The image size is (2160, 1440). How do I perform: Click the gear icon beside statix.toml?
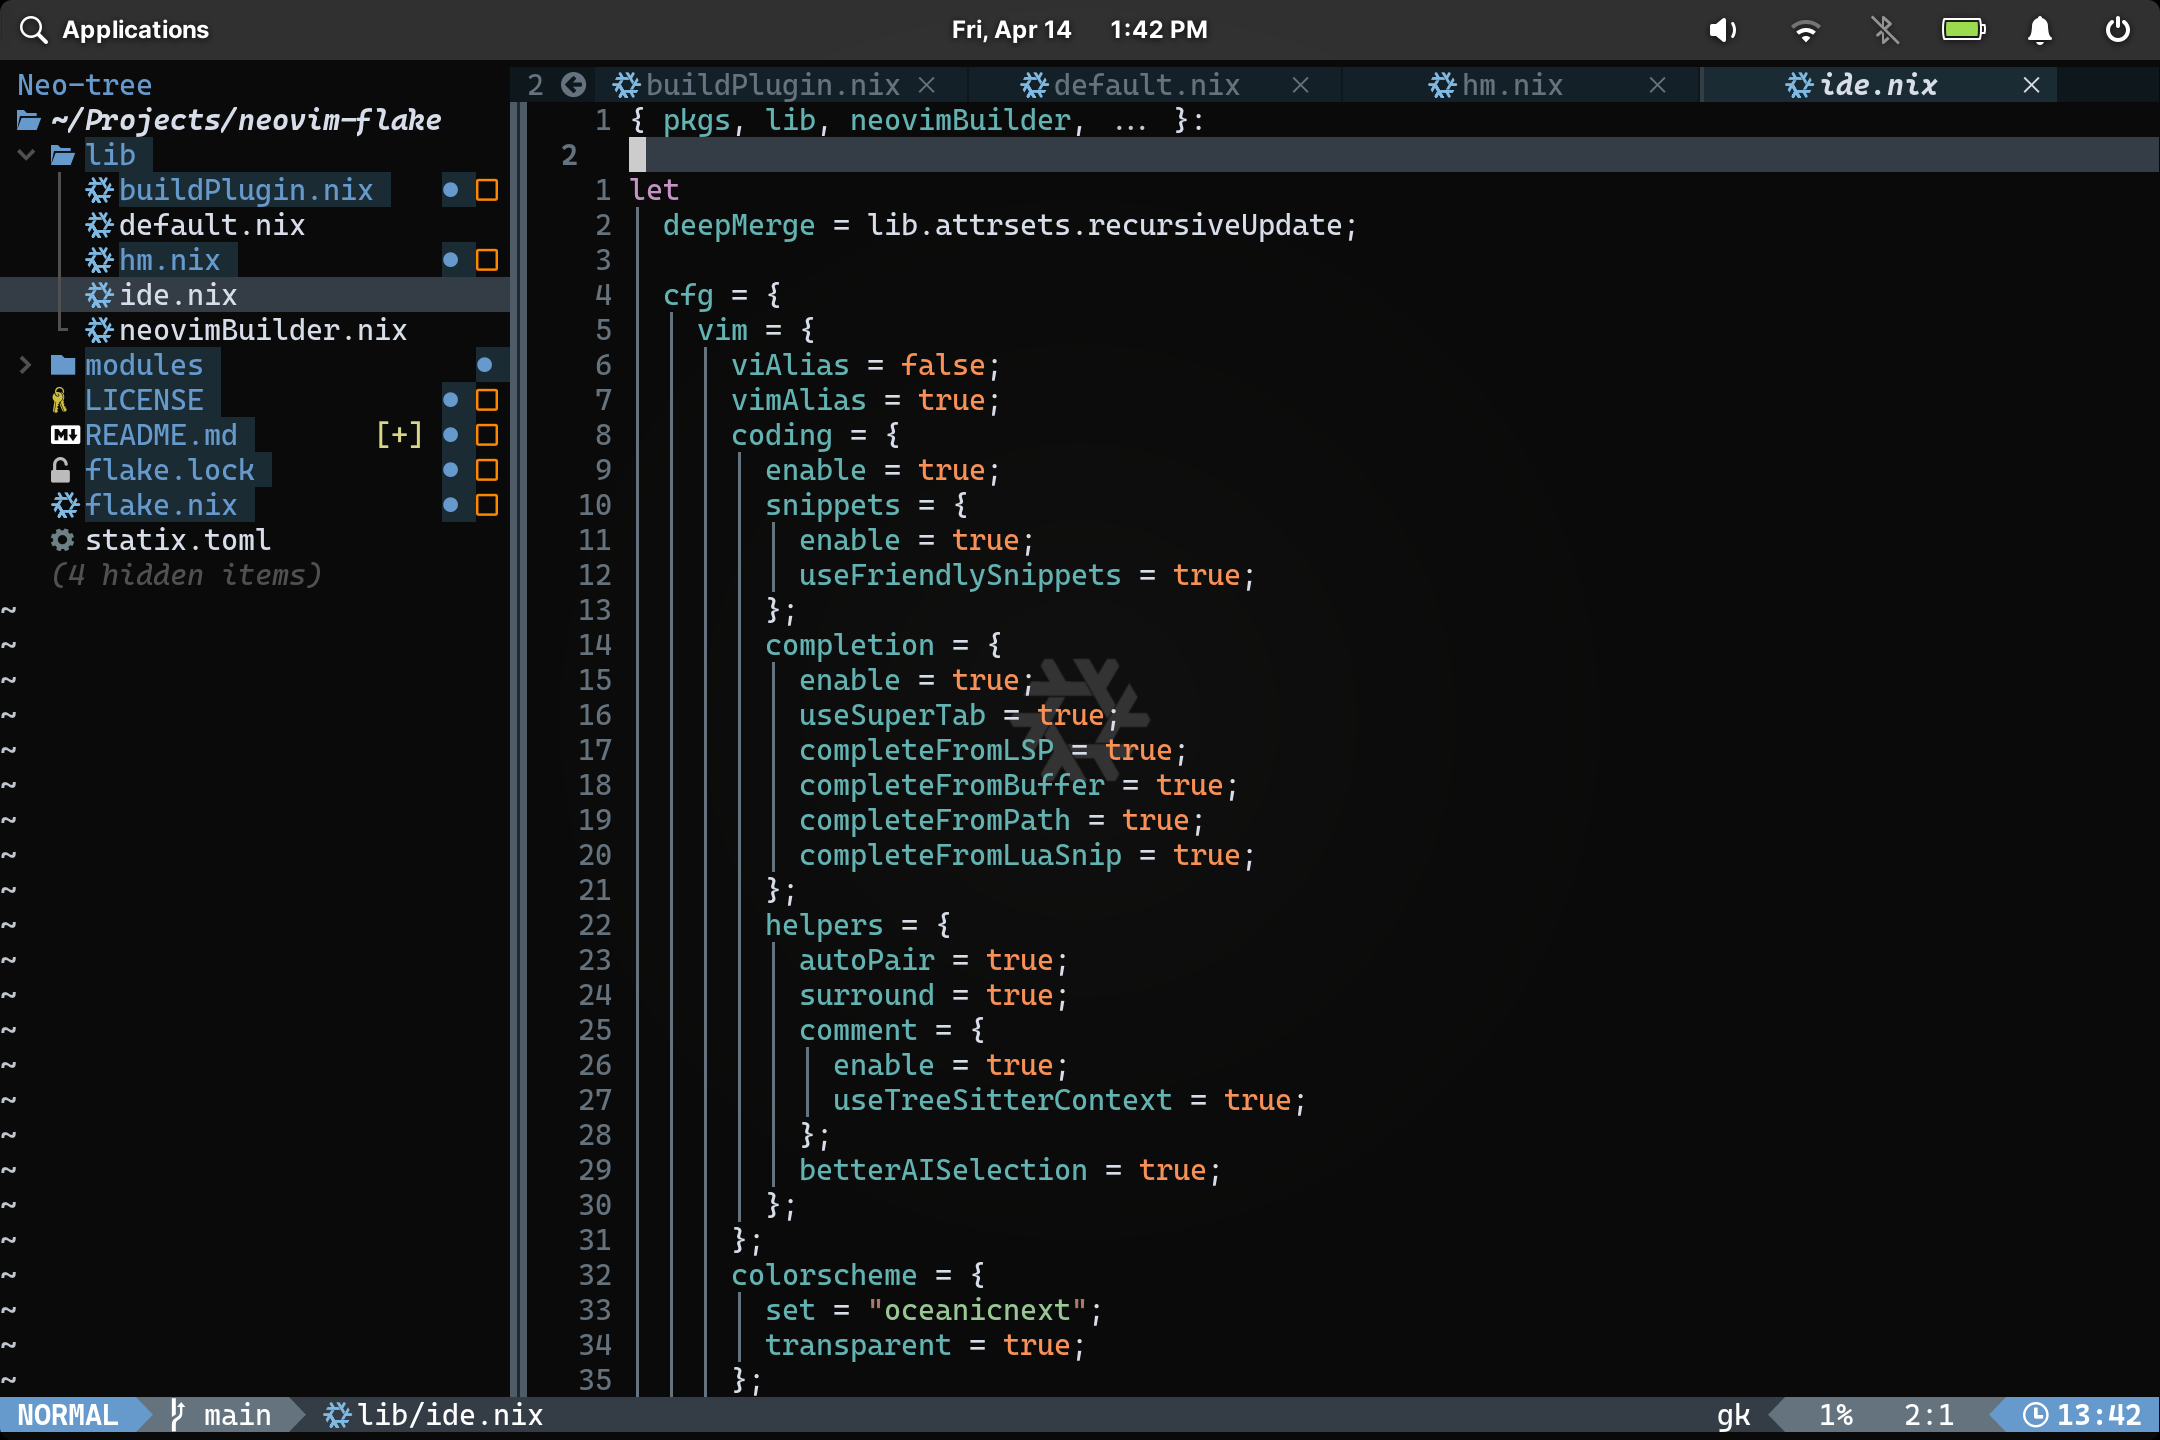pos(62,540)
